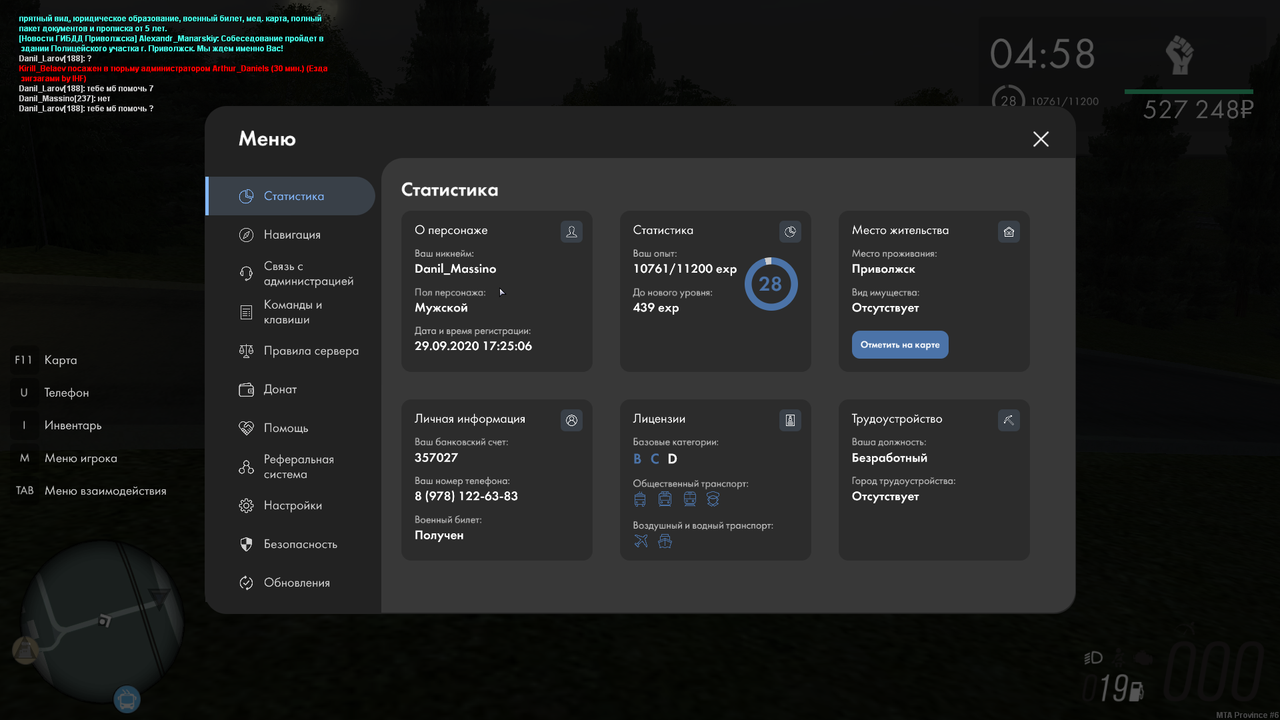The width and height of the screenshot is (1280, 720).
Task: Click the phone number 8 (978) 122-63-83
Action: pyautogui.click(x=466, y=496)
